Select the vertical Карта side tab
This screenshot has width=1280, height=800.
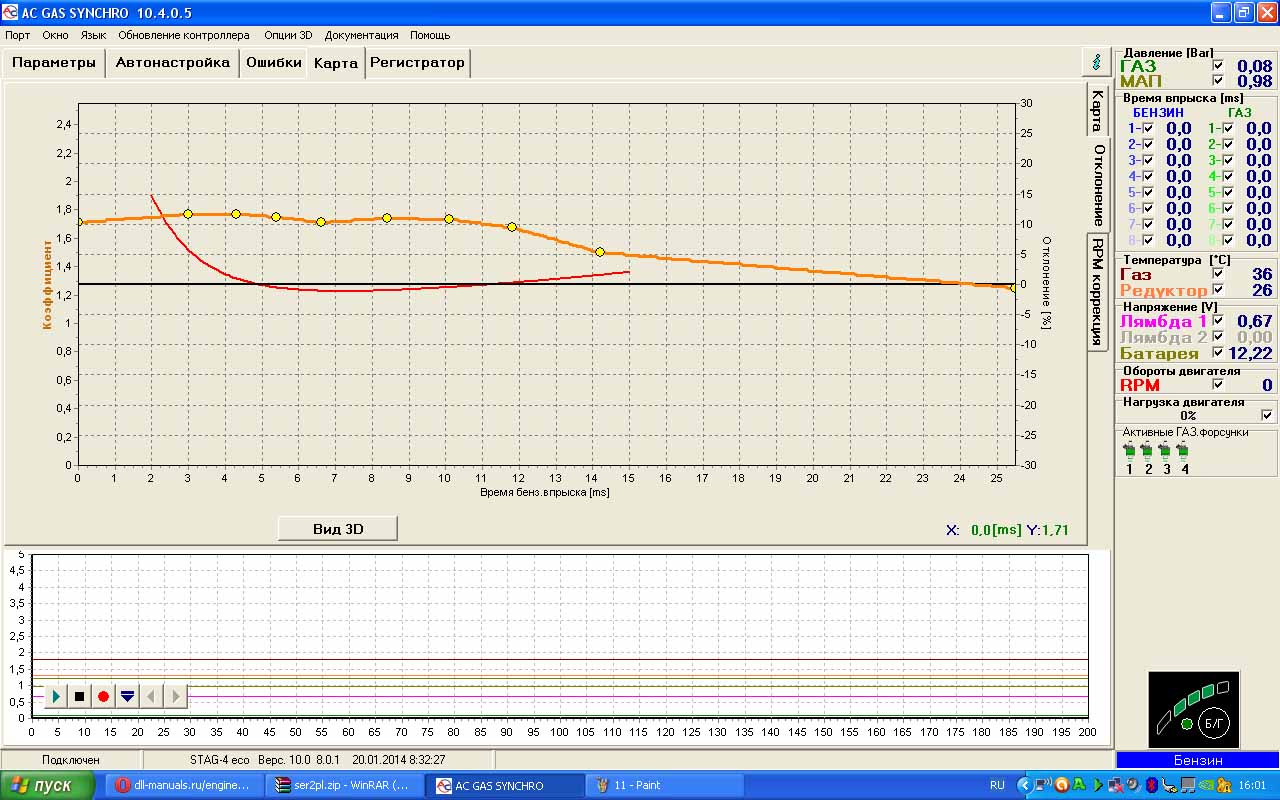[x=1098, y=110]
